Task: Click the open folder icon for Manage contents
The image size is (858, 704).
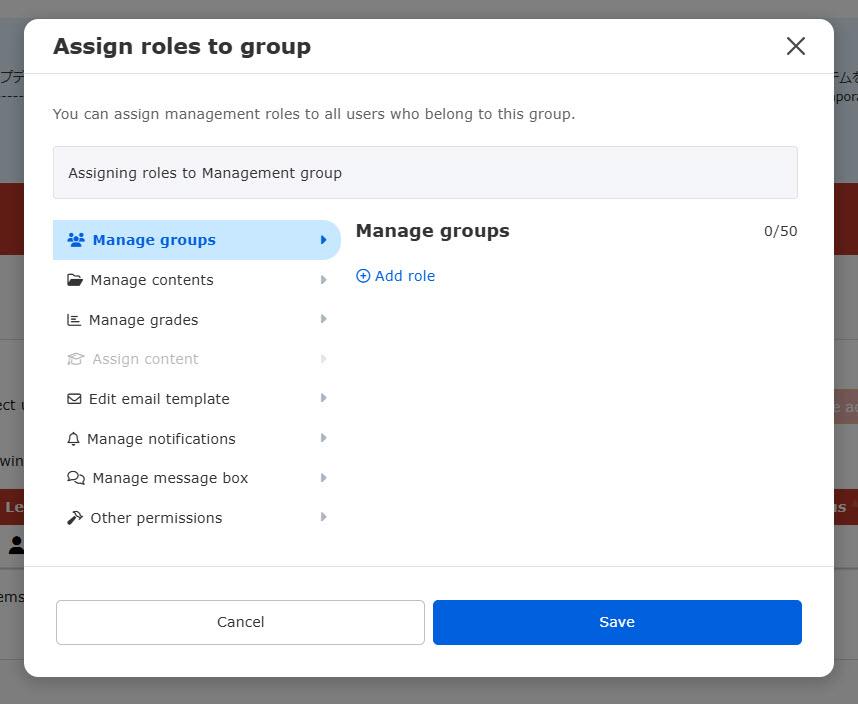Action: pos(75,280)
